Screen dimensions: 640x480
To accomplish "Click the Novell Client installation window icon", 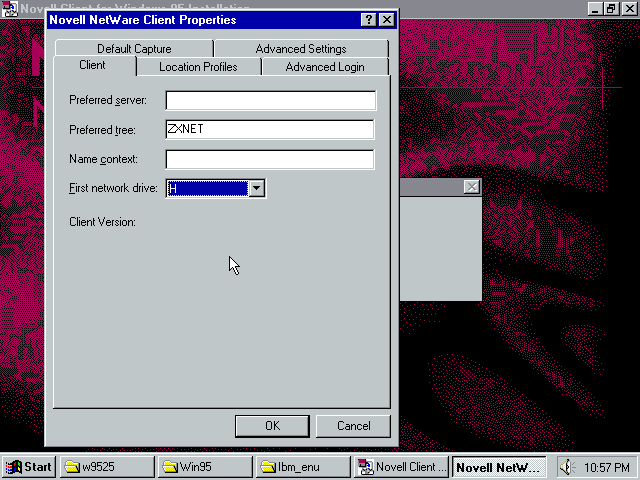I will click(x=10, y=9).
